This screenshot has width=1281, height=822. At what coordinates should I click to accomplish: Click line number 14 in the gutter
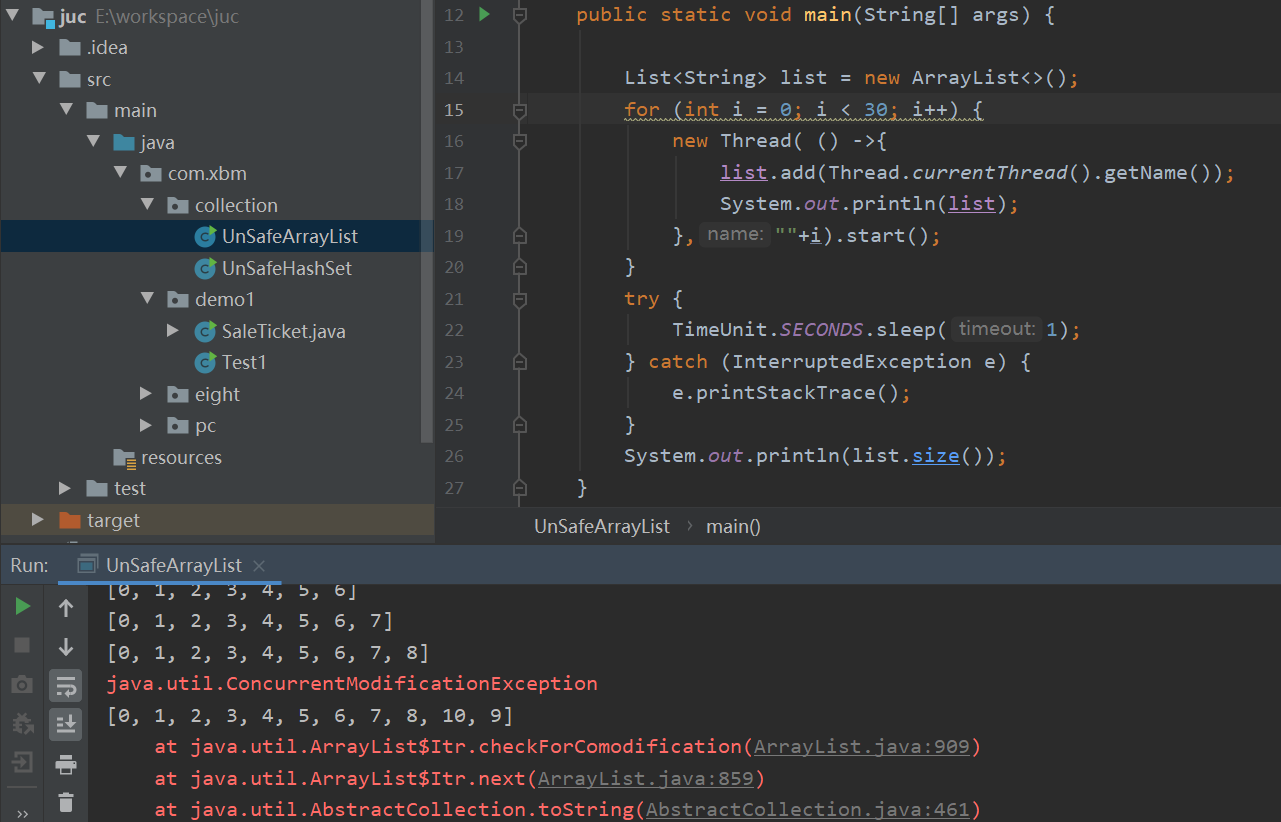point(453,78)
